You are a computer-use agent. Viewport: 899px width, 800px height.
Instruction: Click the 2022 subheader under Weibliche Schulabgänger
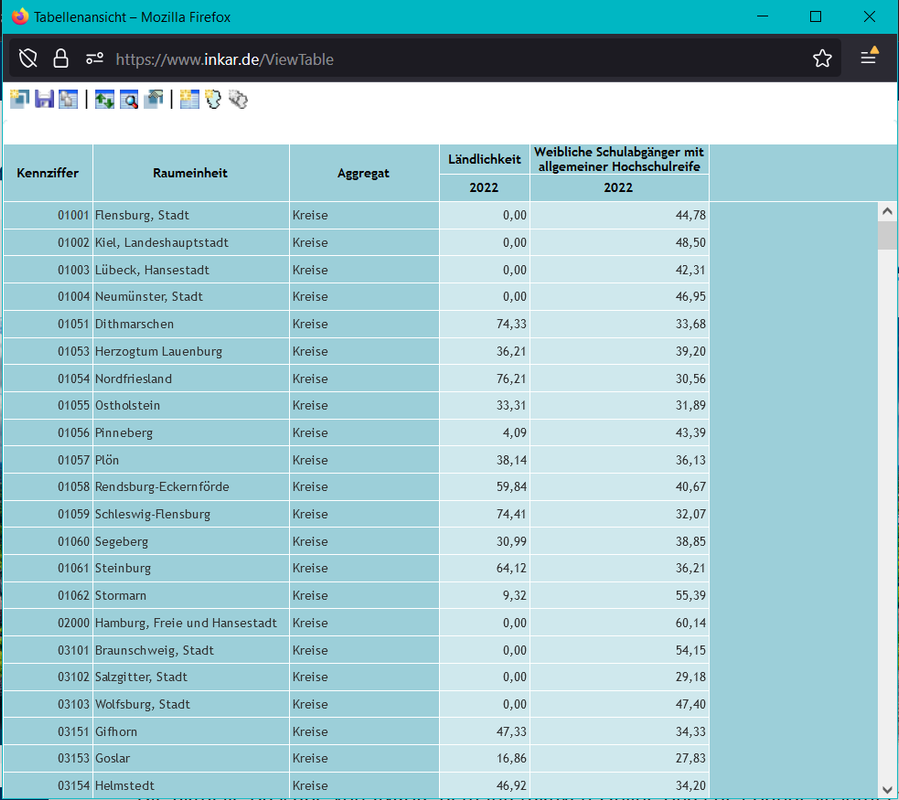tap(619, 188)
